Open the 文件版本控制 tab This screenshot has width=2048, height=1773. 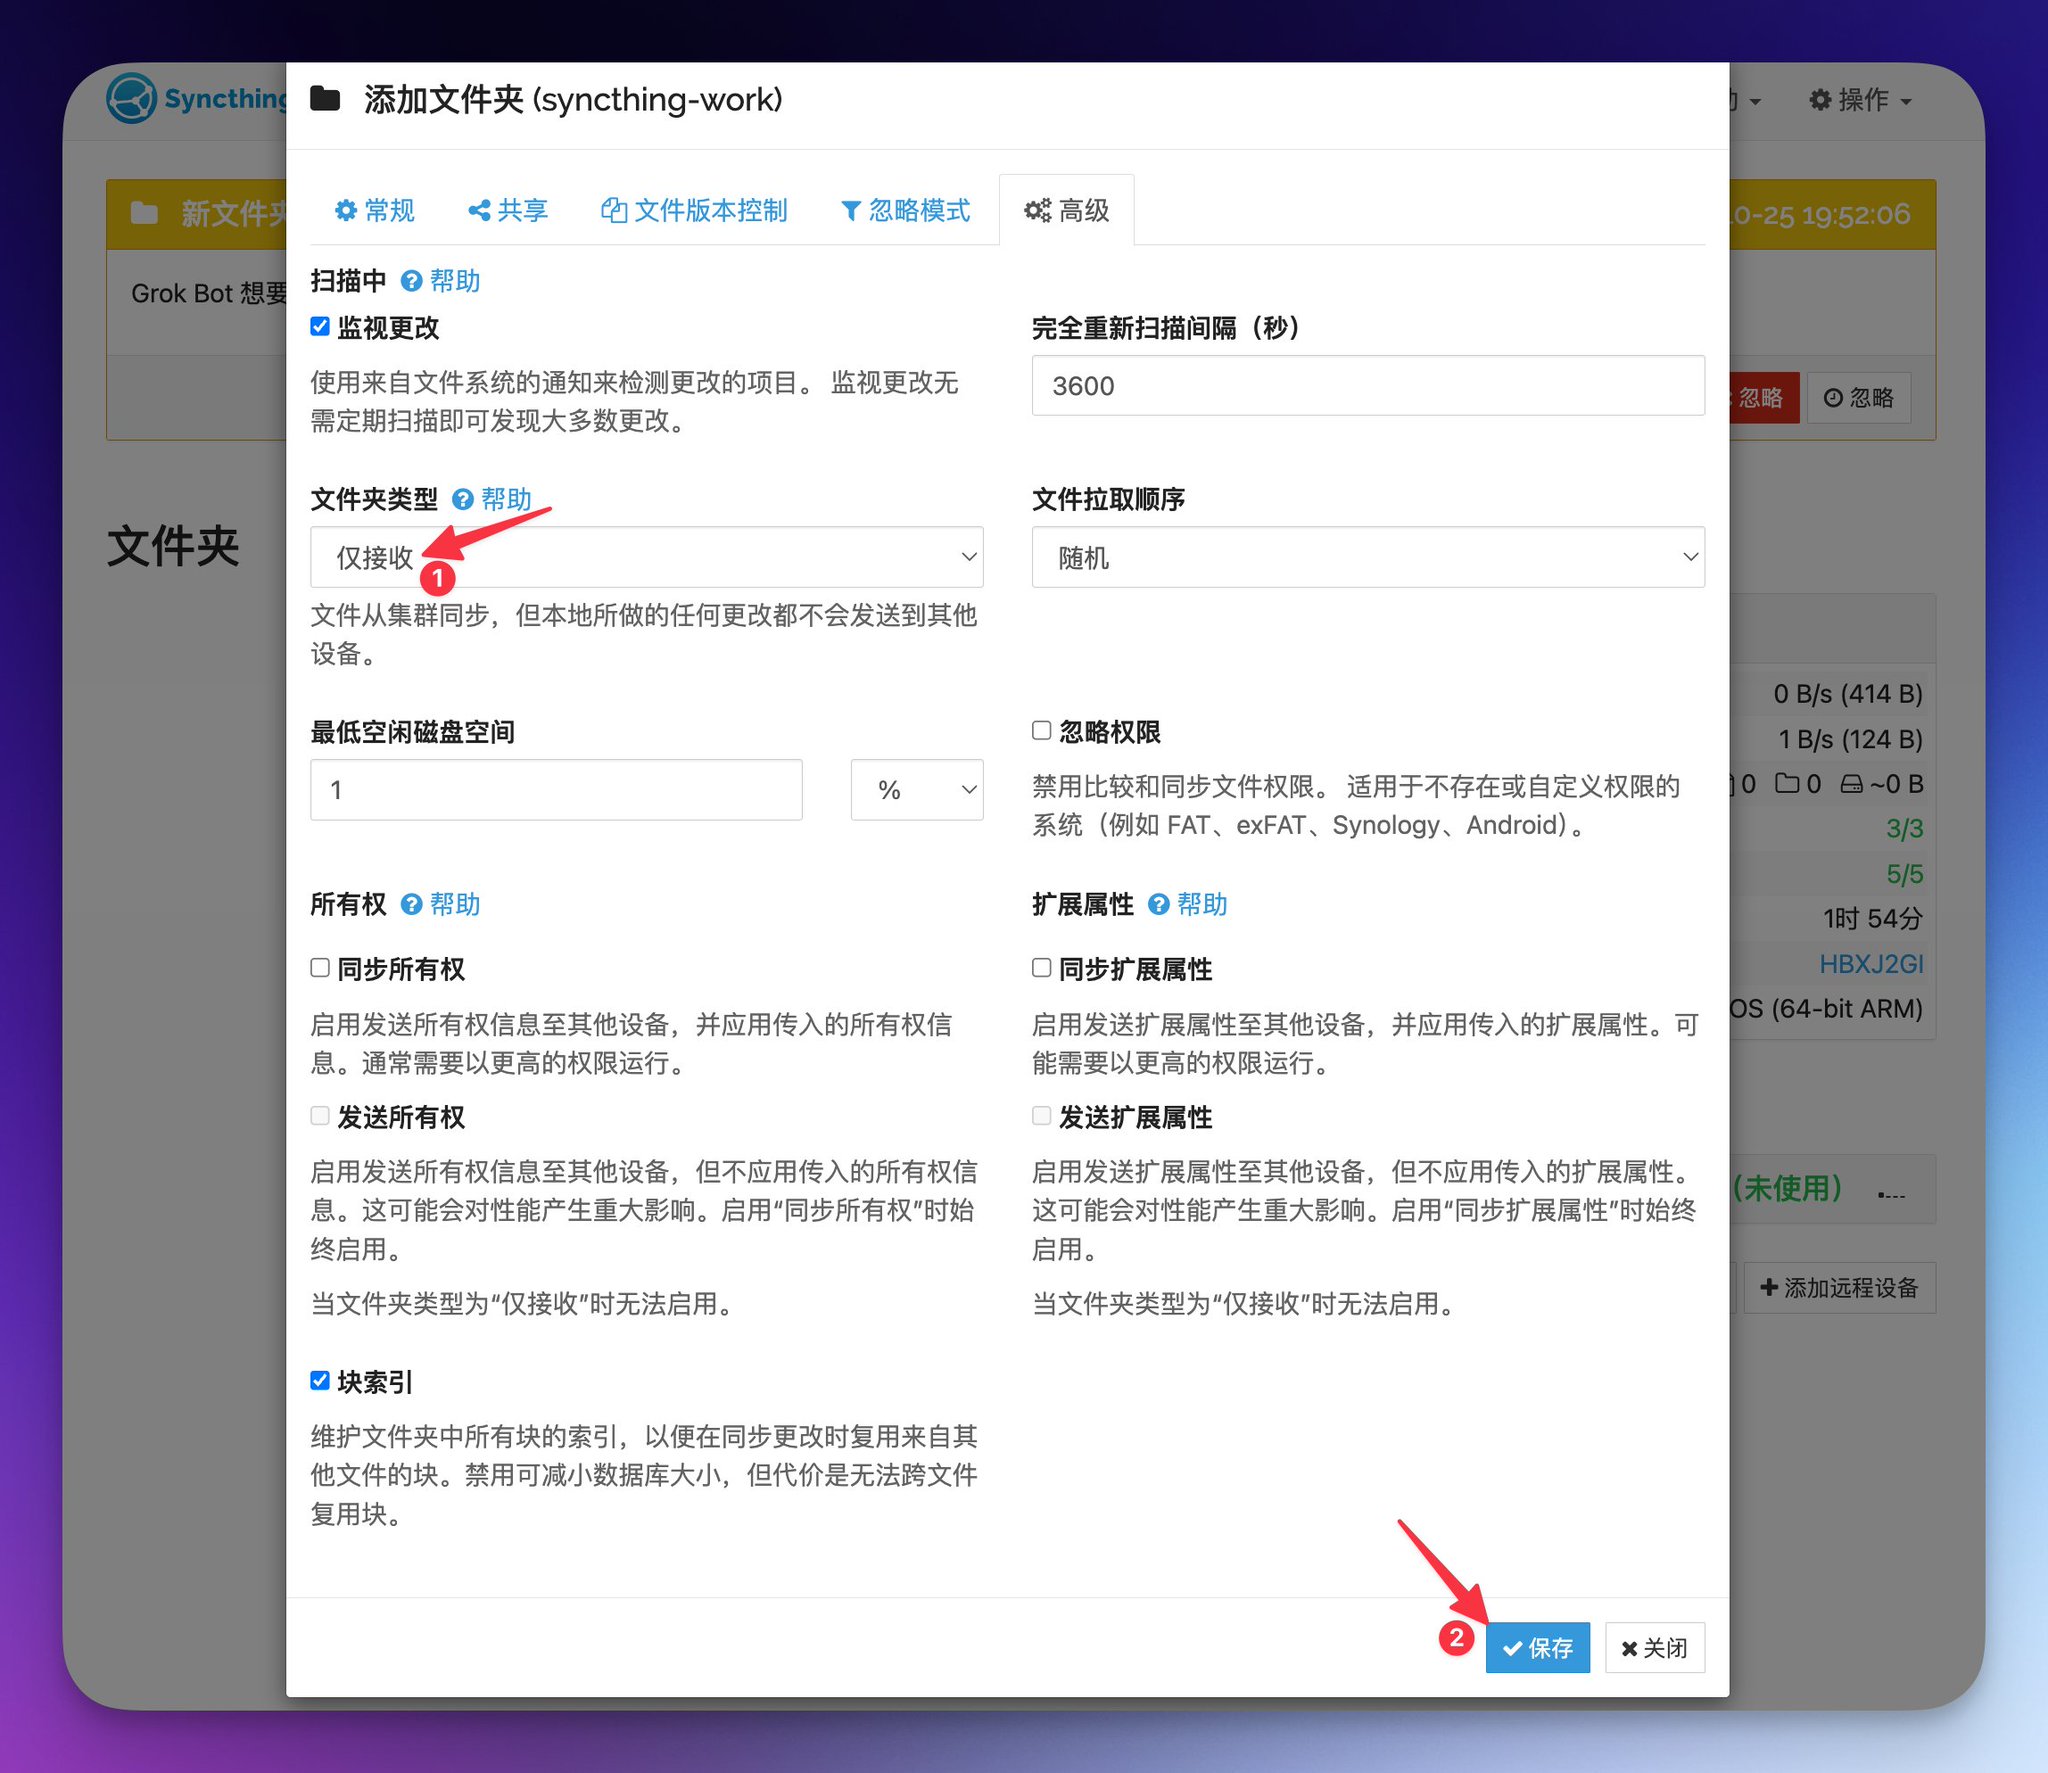click(x=694, y=210)
